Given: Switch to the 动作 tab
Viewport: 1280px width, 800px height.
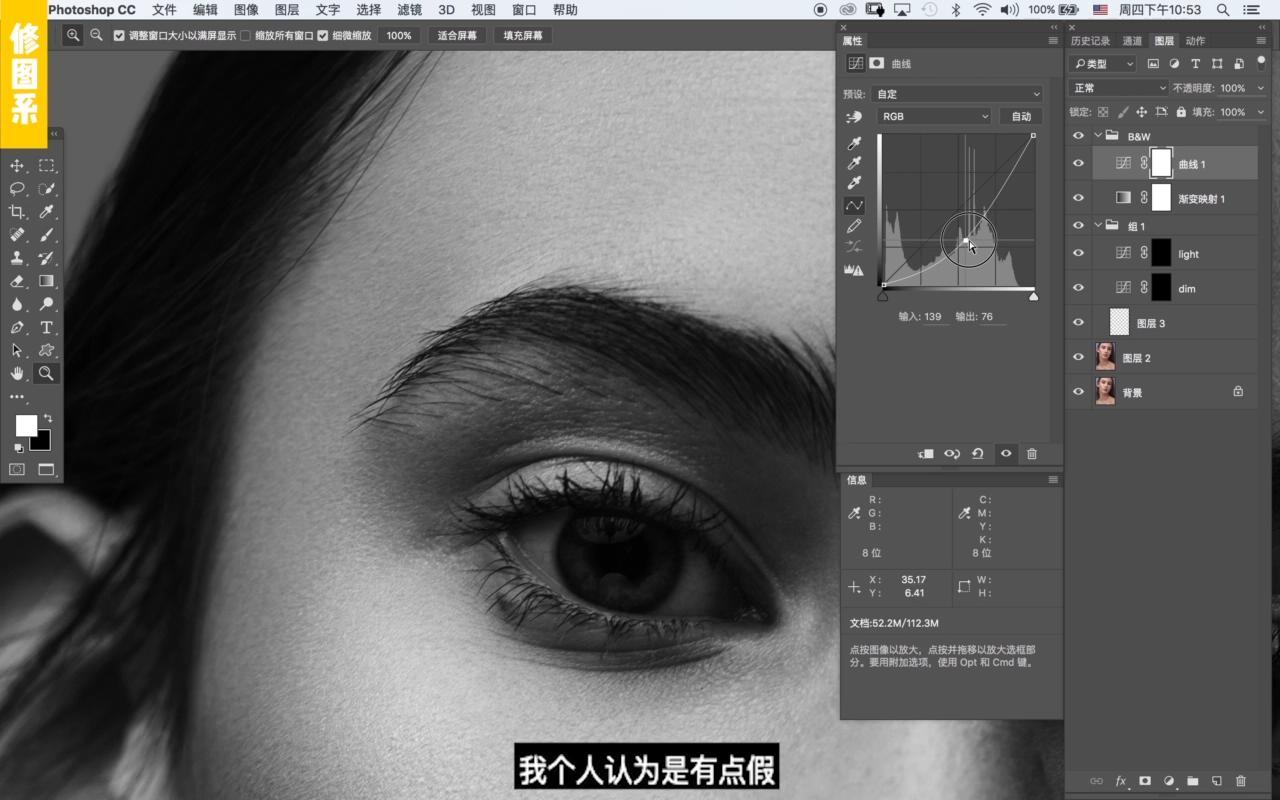Looking at the screenshot, I should pyautogui.click(x=1195, y=41).
